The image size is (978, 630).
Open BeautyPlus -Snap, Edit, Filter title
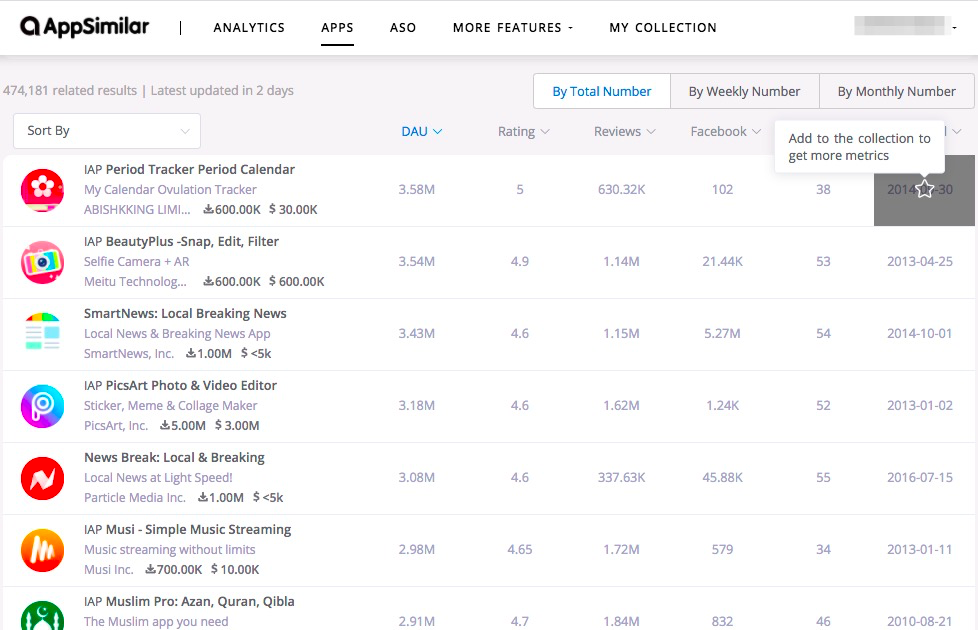click(192, 241)
